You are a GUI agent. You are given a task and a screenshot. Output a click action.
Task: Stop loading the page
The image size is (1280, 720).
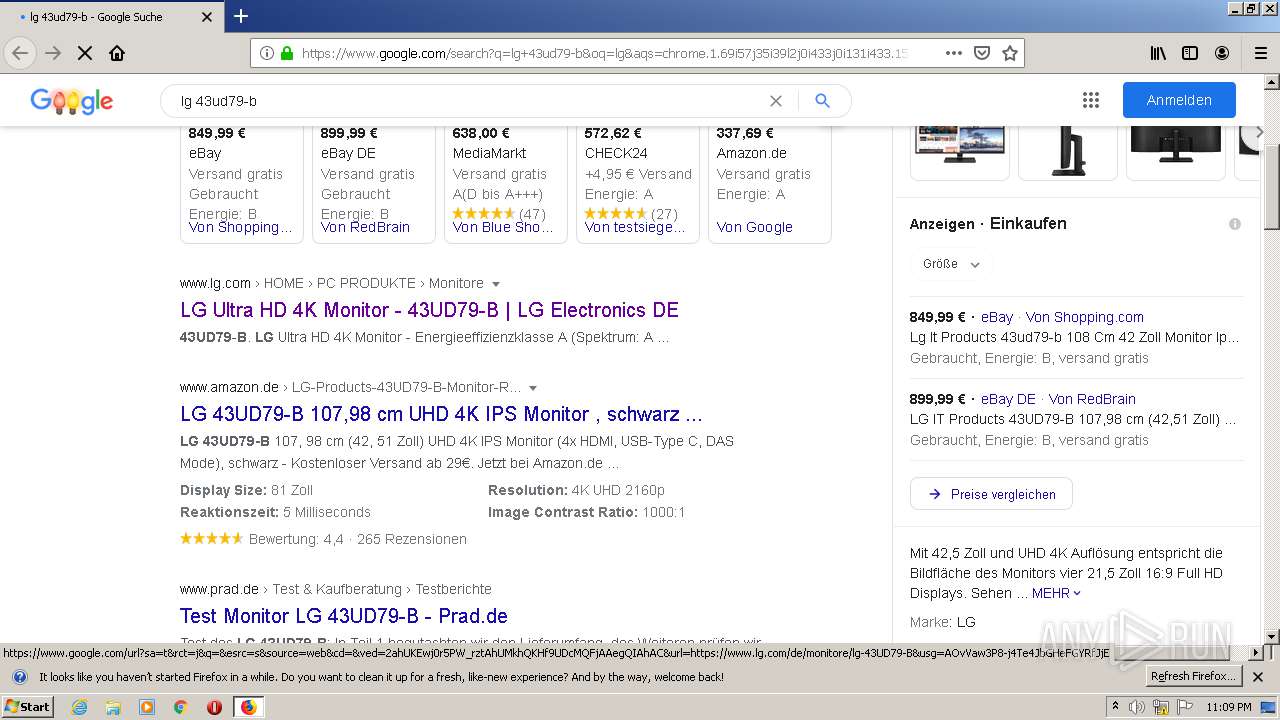click(85, 53)
